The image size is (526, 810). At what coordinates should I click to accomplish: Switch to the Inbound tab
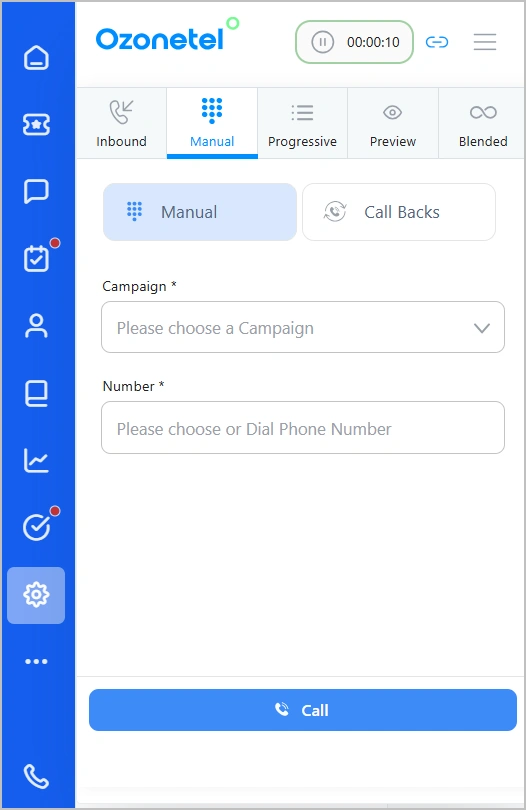click(x=121, y=123)
